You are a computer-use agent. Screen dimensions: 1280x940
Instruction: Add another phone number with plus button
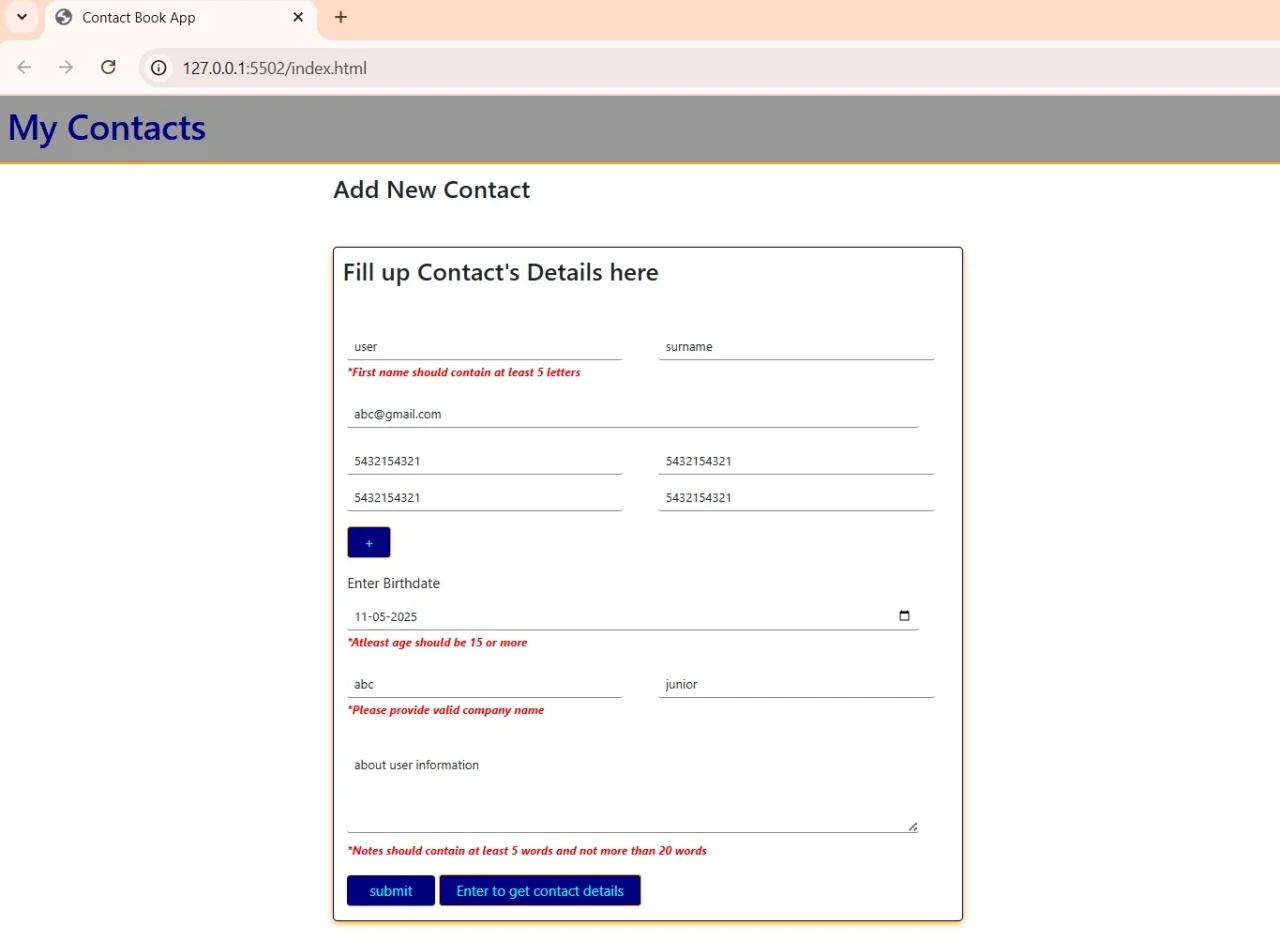point(369,543)
